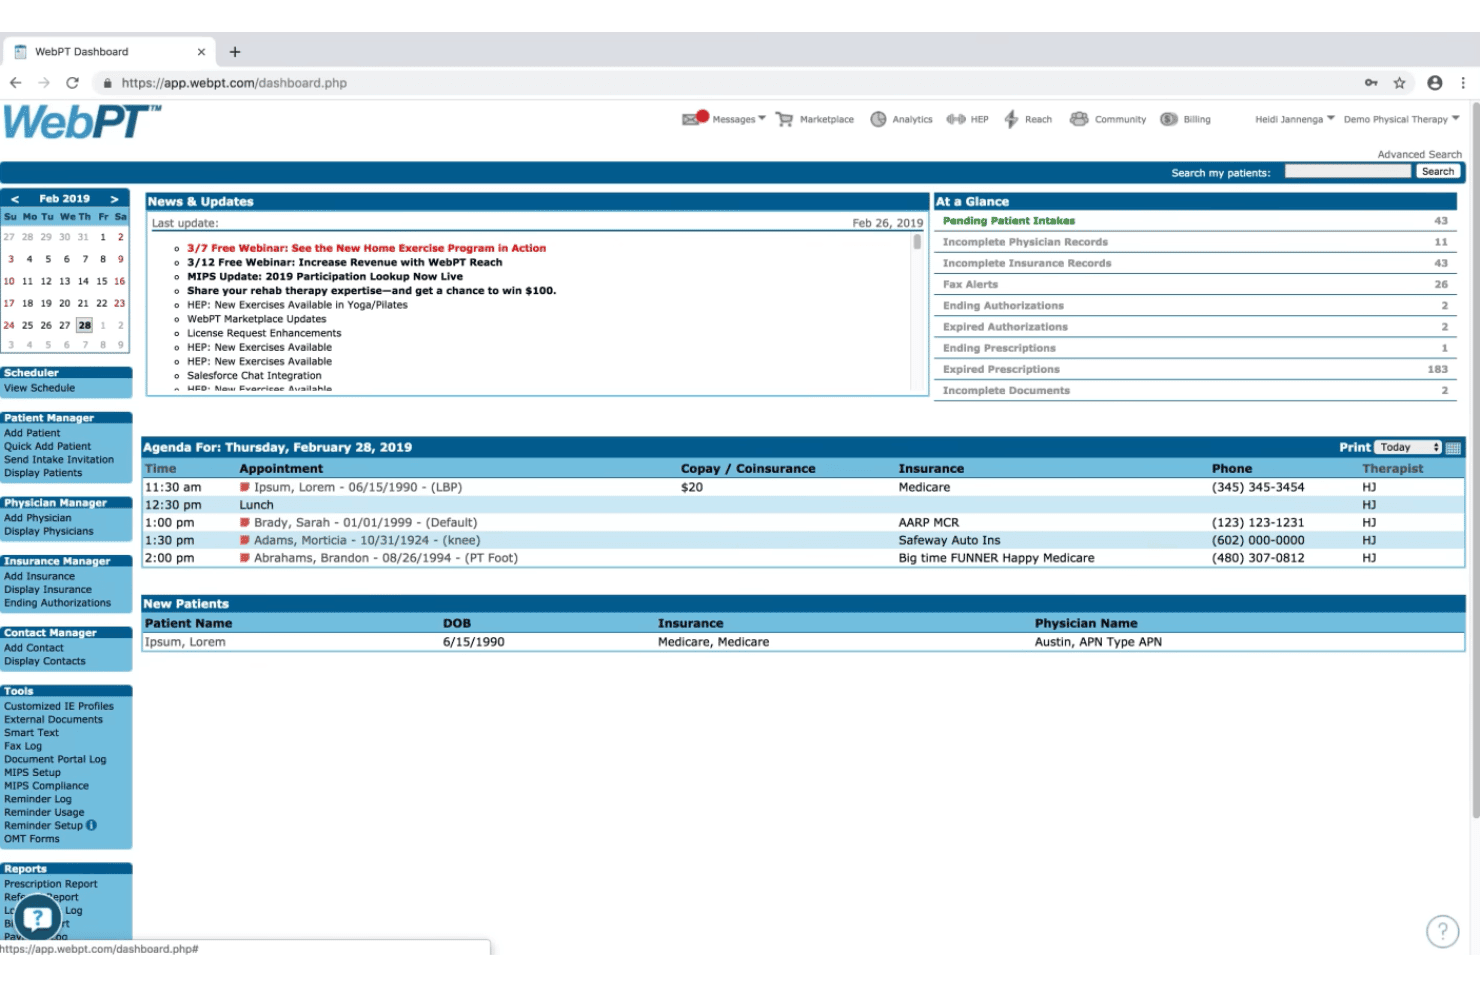This screenshot has width=1480, height=987.
Task: Open View Schedule in Scheduler
Action: pyautogui.click(x=39, y=388)
